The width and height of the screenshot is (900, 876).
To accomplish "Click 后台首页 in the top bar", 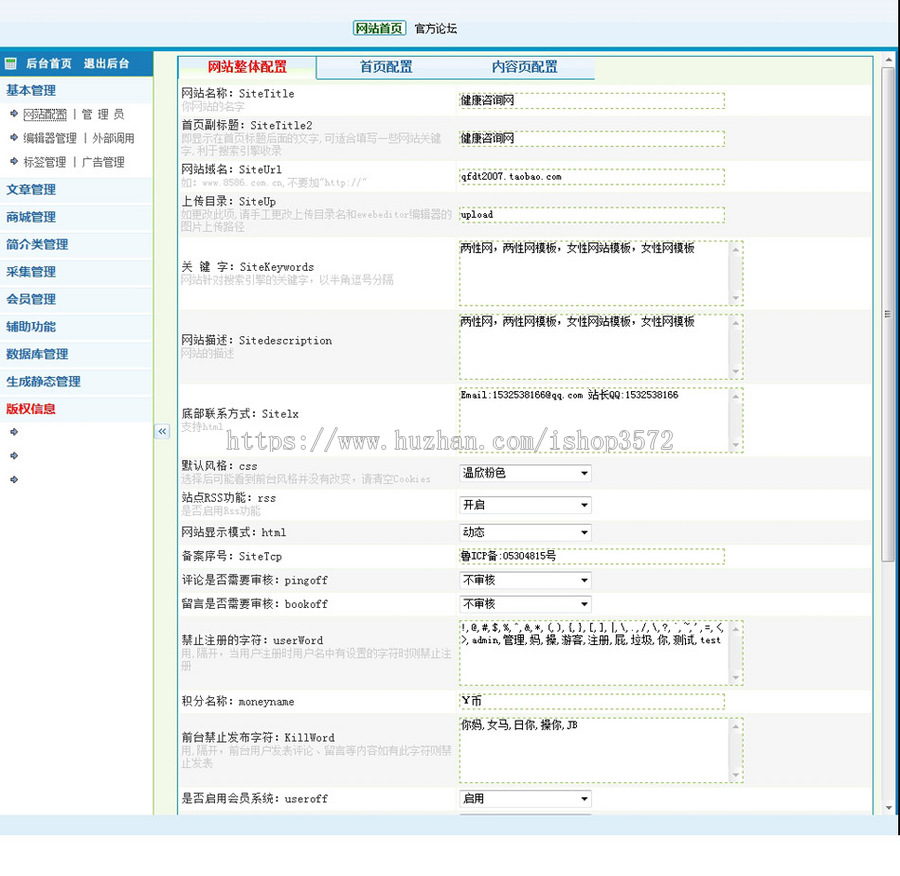I will (x=48, y=62).
